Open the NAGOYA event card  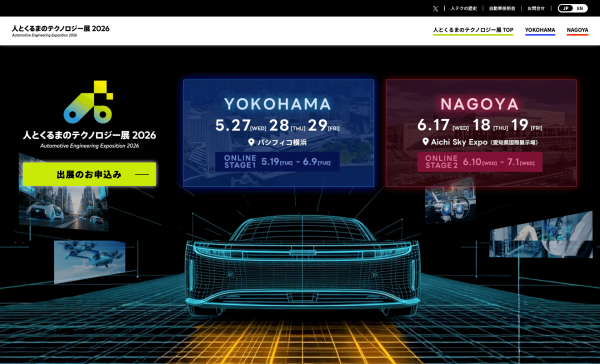[x=481, y=133]
